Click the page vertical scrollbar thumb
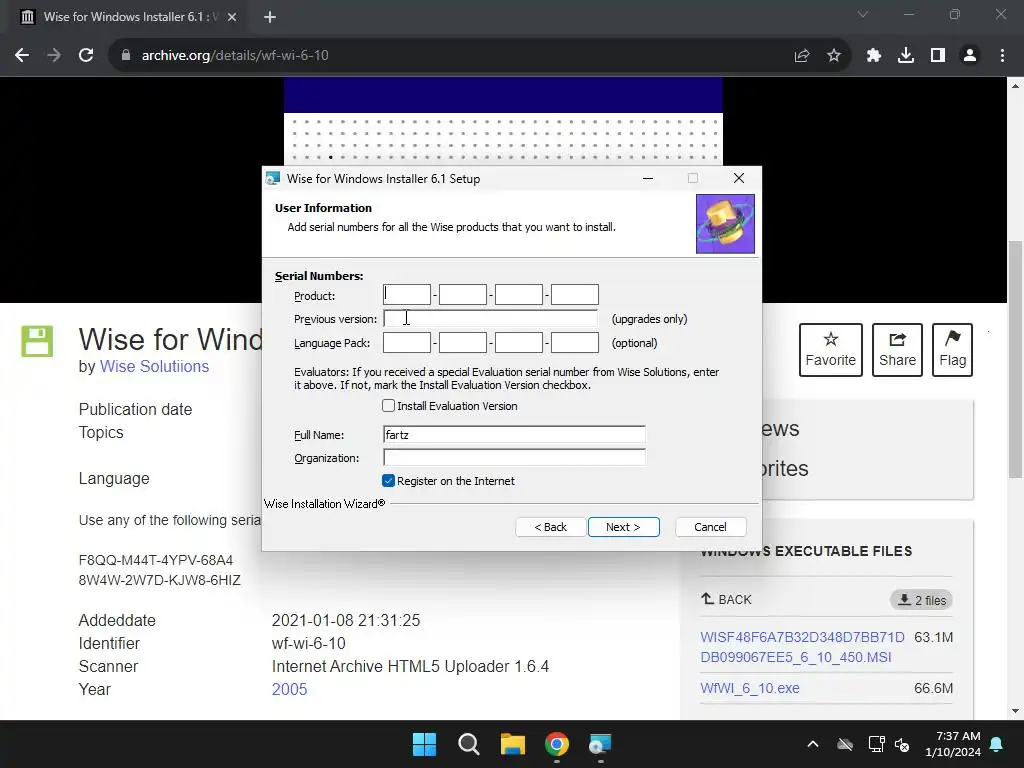Viewport: 1024px width, 768px height. pos(1016,359)
